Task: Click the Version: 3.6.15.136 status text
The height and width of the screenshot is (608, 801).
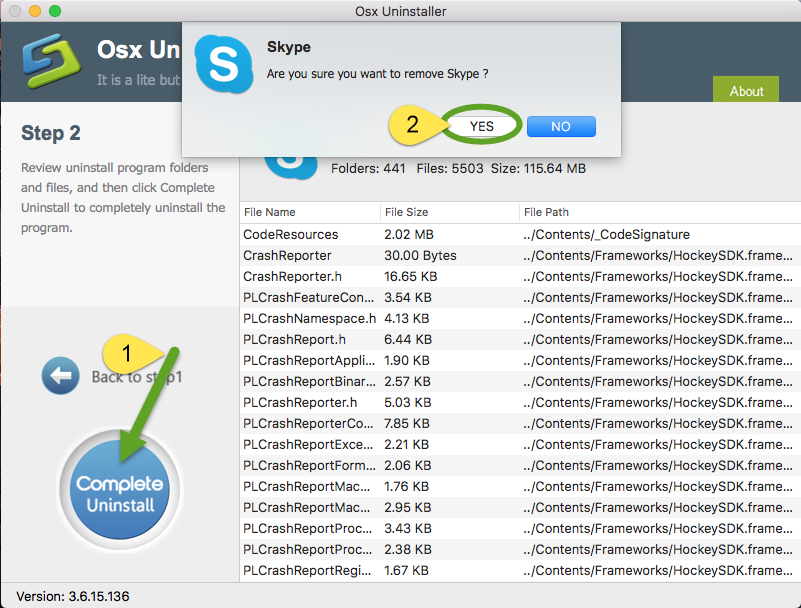Action: (x=73, y=596)
